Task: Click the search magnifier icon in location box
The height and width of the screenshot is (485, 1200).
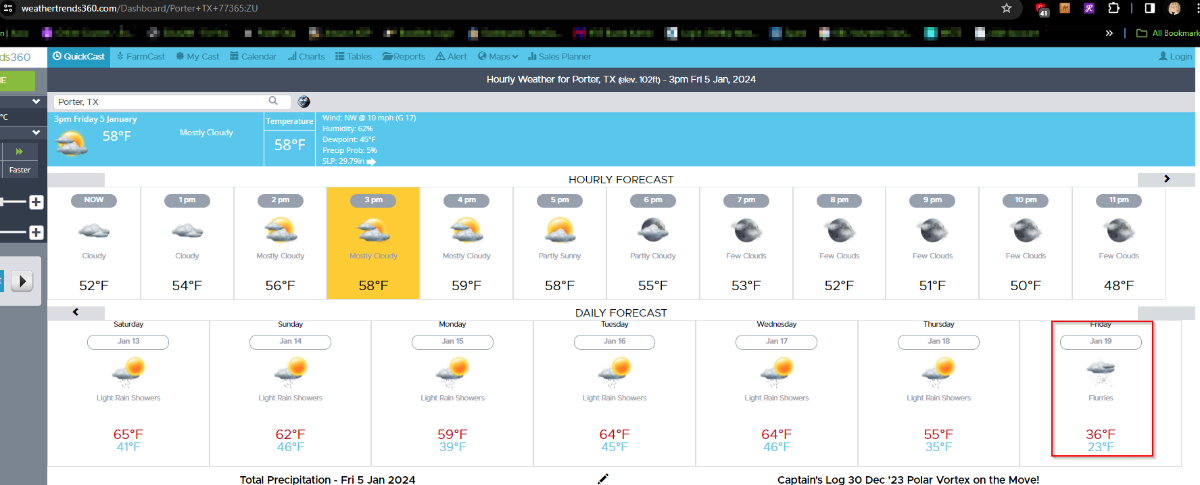Action: pos(273,101)
